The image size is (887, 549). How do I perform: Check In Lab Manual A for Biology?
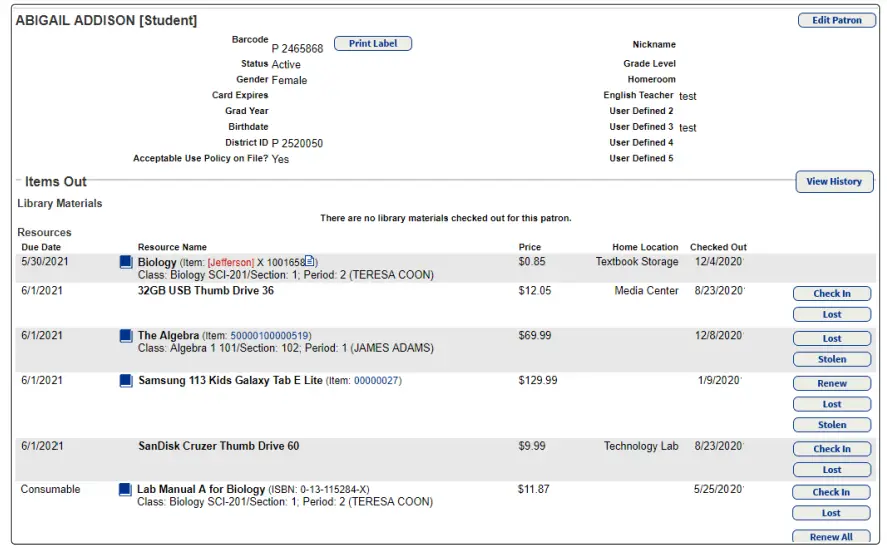831,492
